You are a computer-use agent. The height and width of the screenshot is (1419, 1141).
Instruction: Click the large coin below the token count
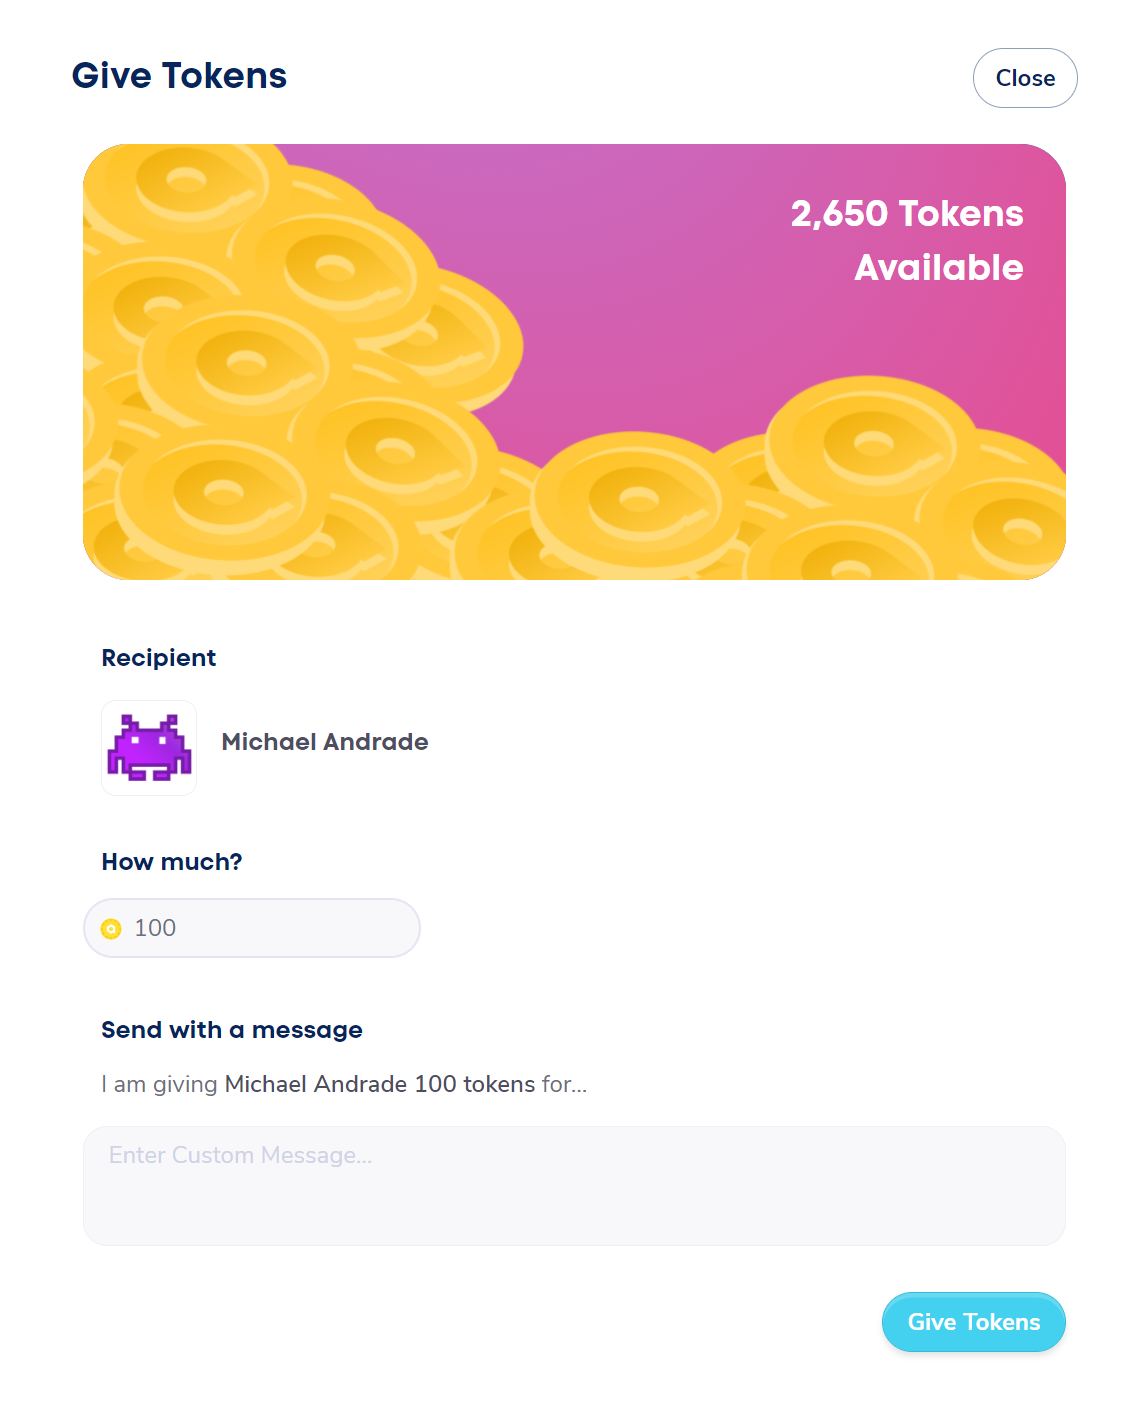pyautogui.click(x=870, y=442)
